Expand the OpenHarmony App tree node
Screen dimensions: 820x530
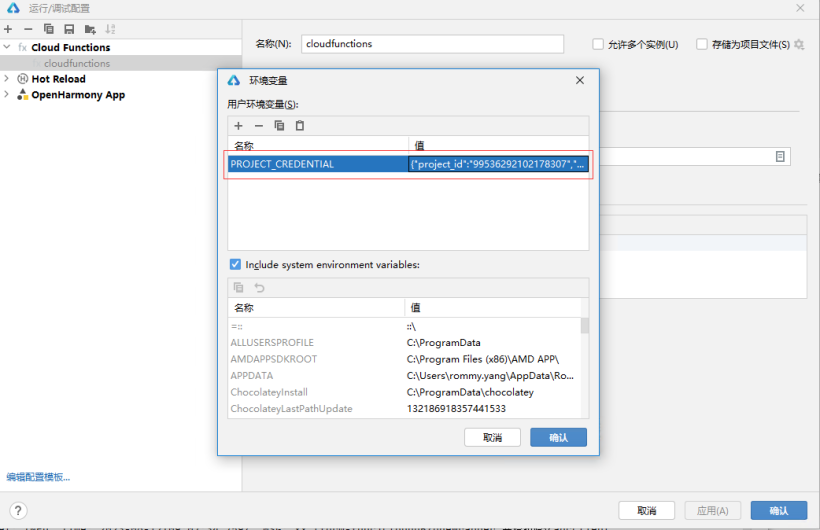pyautogui.click(x=7, y=94)
